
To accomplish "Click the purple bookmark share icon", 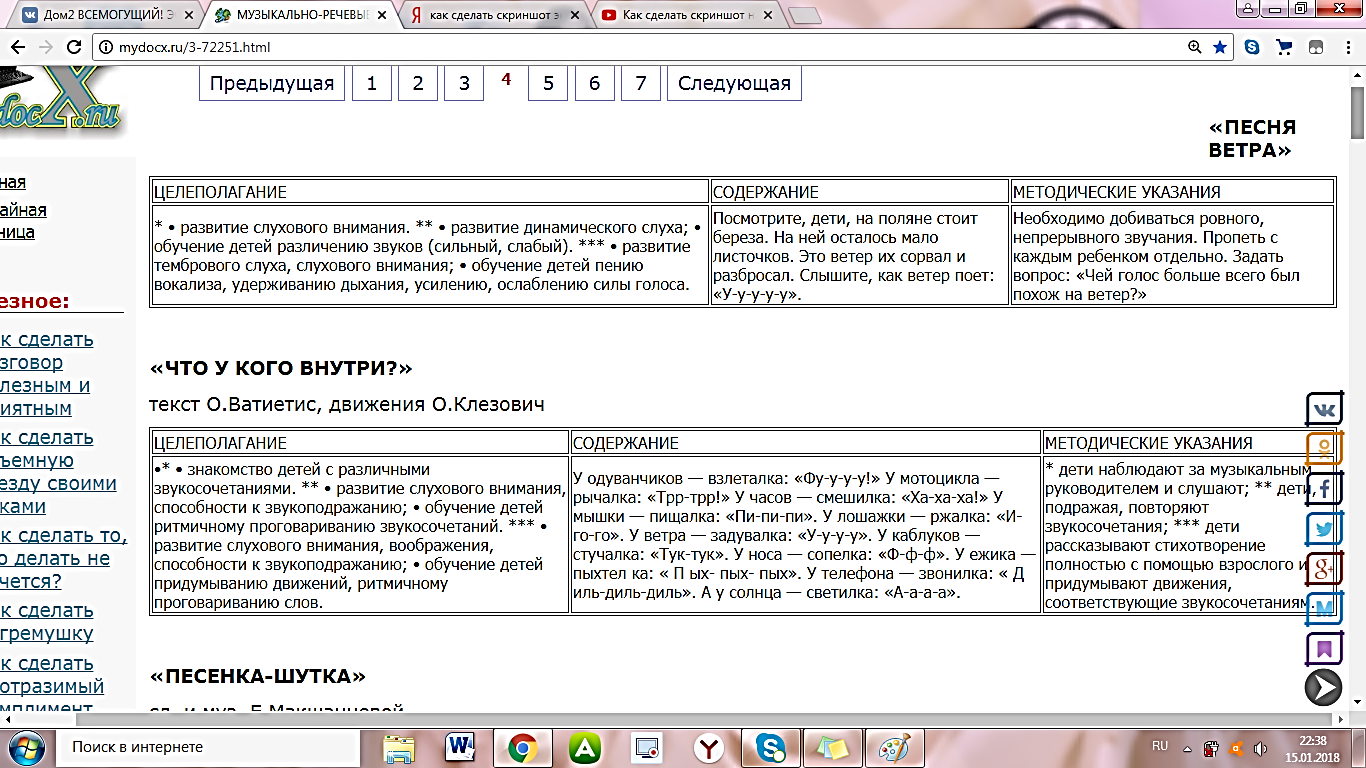I will click(1325, 649).
